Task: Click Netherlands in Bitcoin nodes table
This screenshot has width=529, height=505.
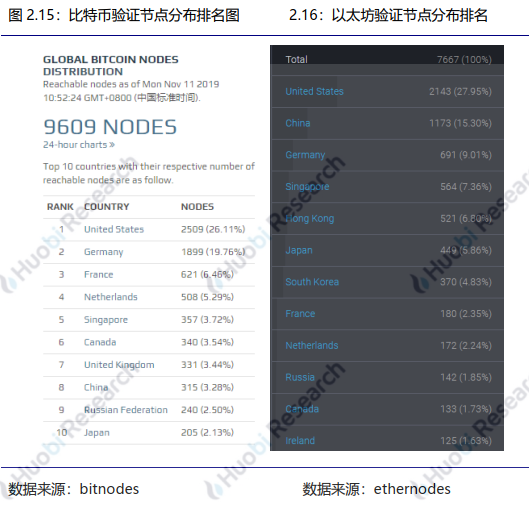Action: point(111,297)
